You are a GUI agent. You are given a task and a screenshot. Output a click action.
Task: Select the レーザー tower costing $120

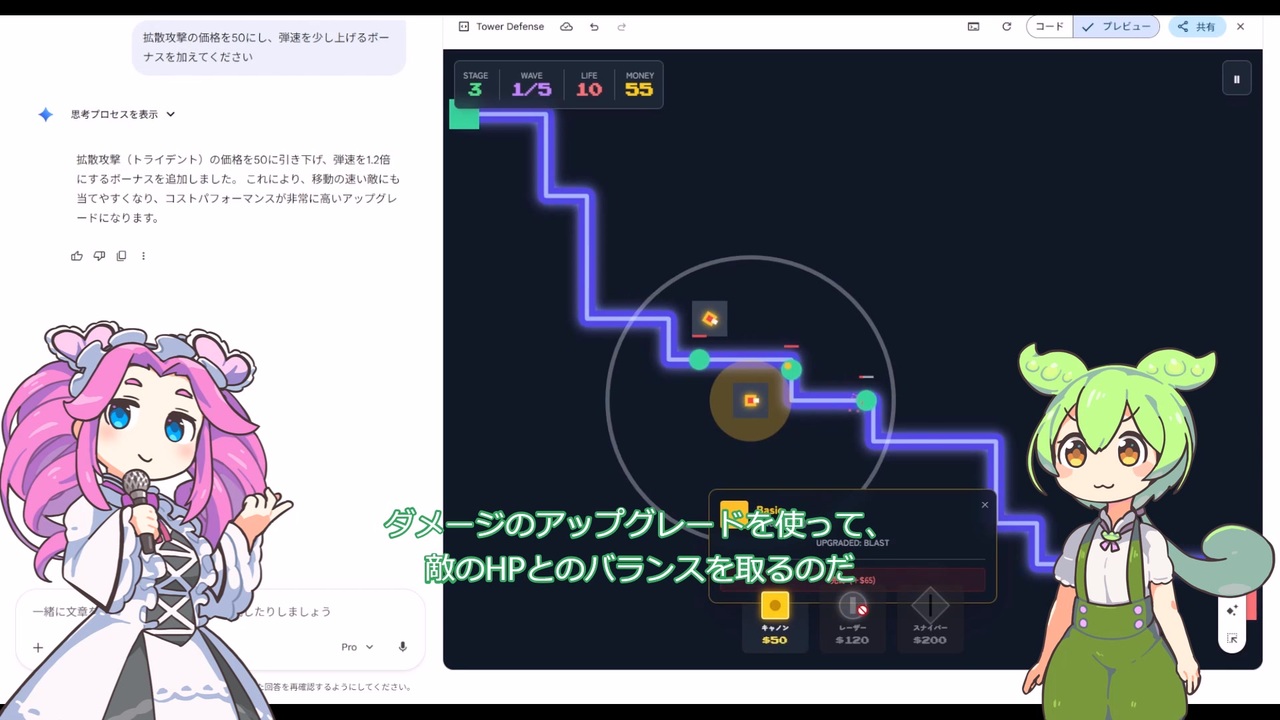tap(852, 620)
